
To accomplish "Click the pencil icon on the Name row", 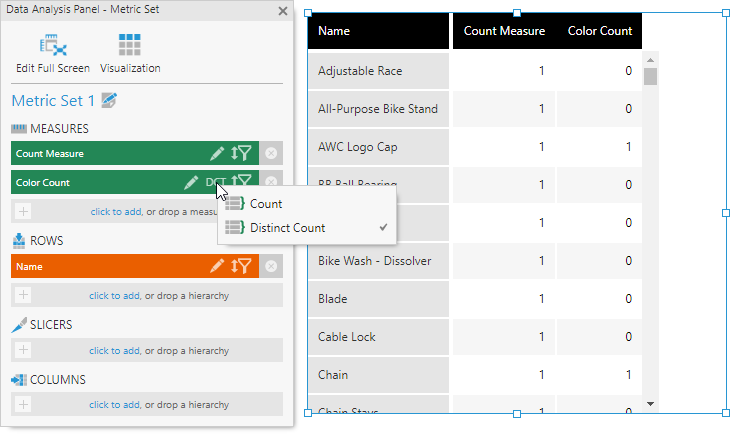I will (x=217, y=266).
